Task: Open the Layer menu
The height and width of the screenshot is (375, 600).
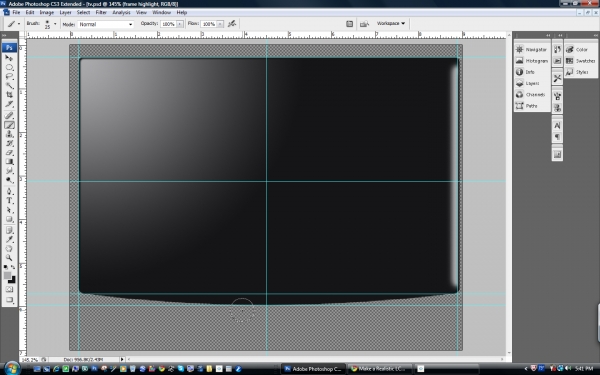Action: (x=65, y=12)
